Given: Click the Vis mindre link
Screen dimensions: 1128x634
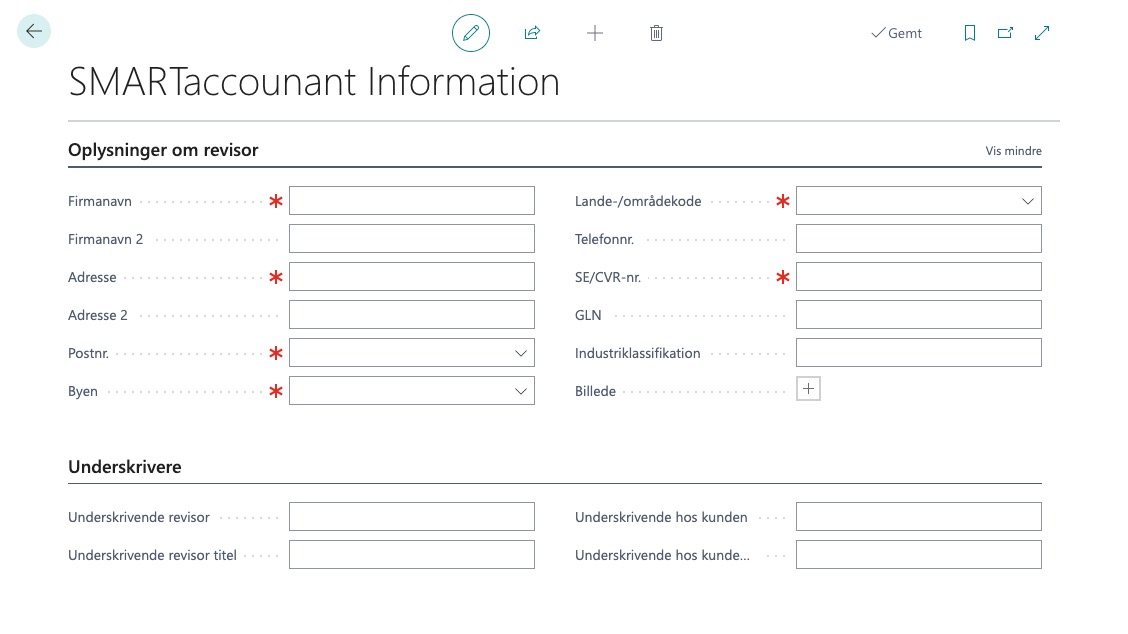Looking at the screenshot, I should pyautogui.click(x=1013, y=152).
